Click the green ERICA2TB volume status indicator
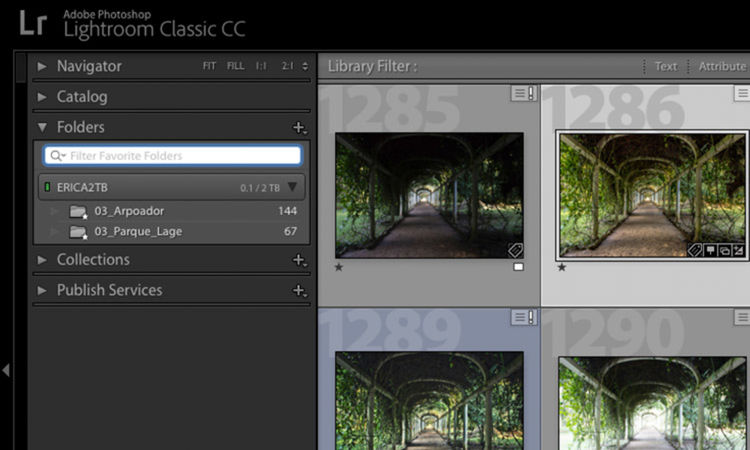Image resolution: width=750 pixels, height=450 pixels. pyautogui.click(x=47, y=187)
